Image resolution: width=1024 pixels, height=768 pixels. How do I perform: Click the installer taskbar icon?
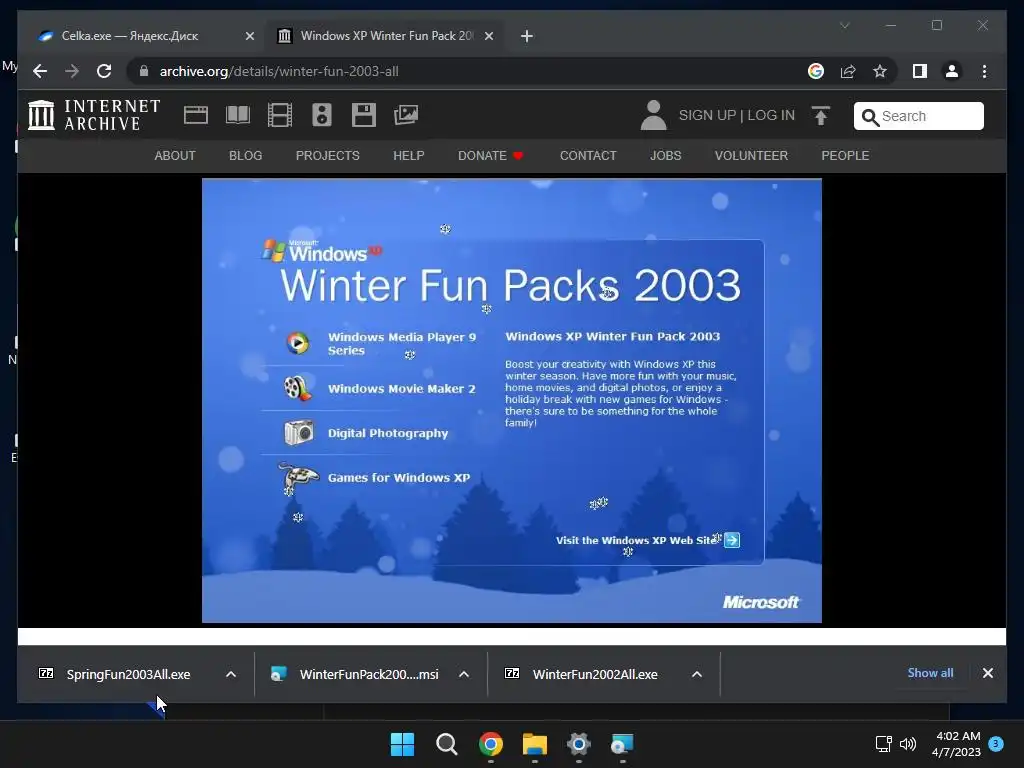(x=622, y=744)
